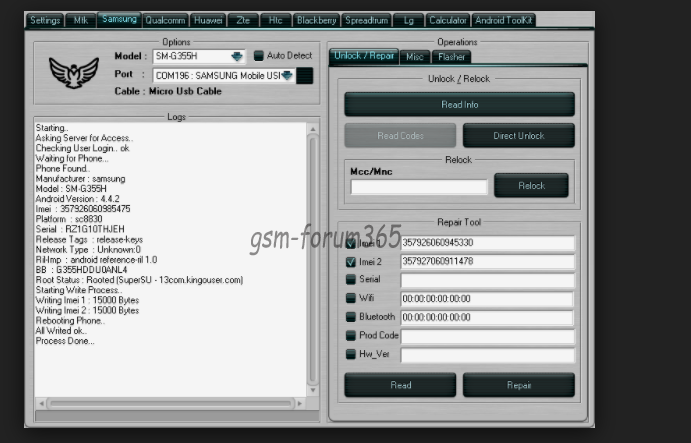691x443 pixels.
Task: Switch to the Zte tab
Action: pos(243,20)
